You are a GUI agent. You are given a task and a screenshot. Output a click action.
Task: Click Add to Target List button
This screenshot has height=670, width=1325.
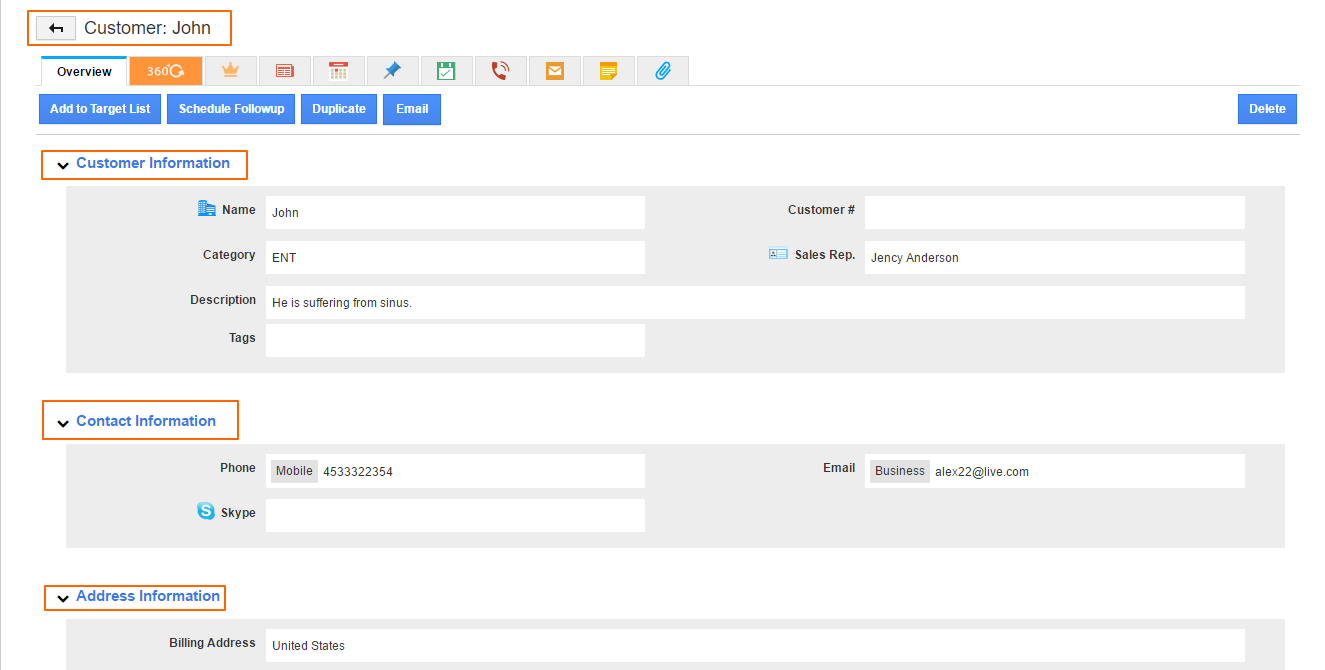pyautogui.click(x=100, y=109)
